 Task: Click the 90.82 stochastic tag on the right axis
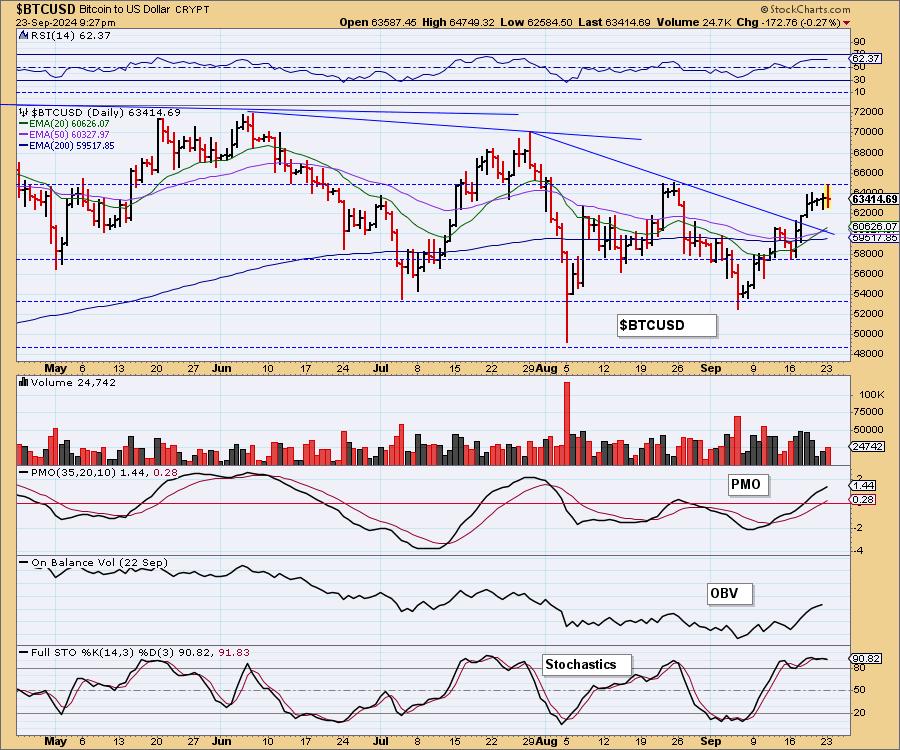point(866,658)
